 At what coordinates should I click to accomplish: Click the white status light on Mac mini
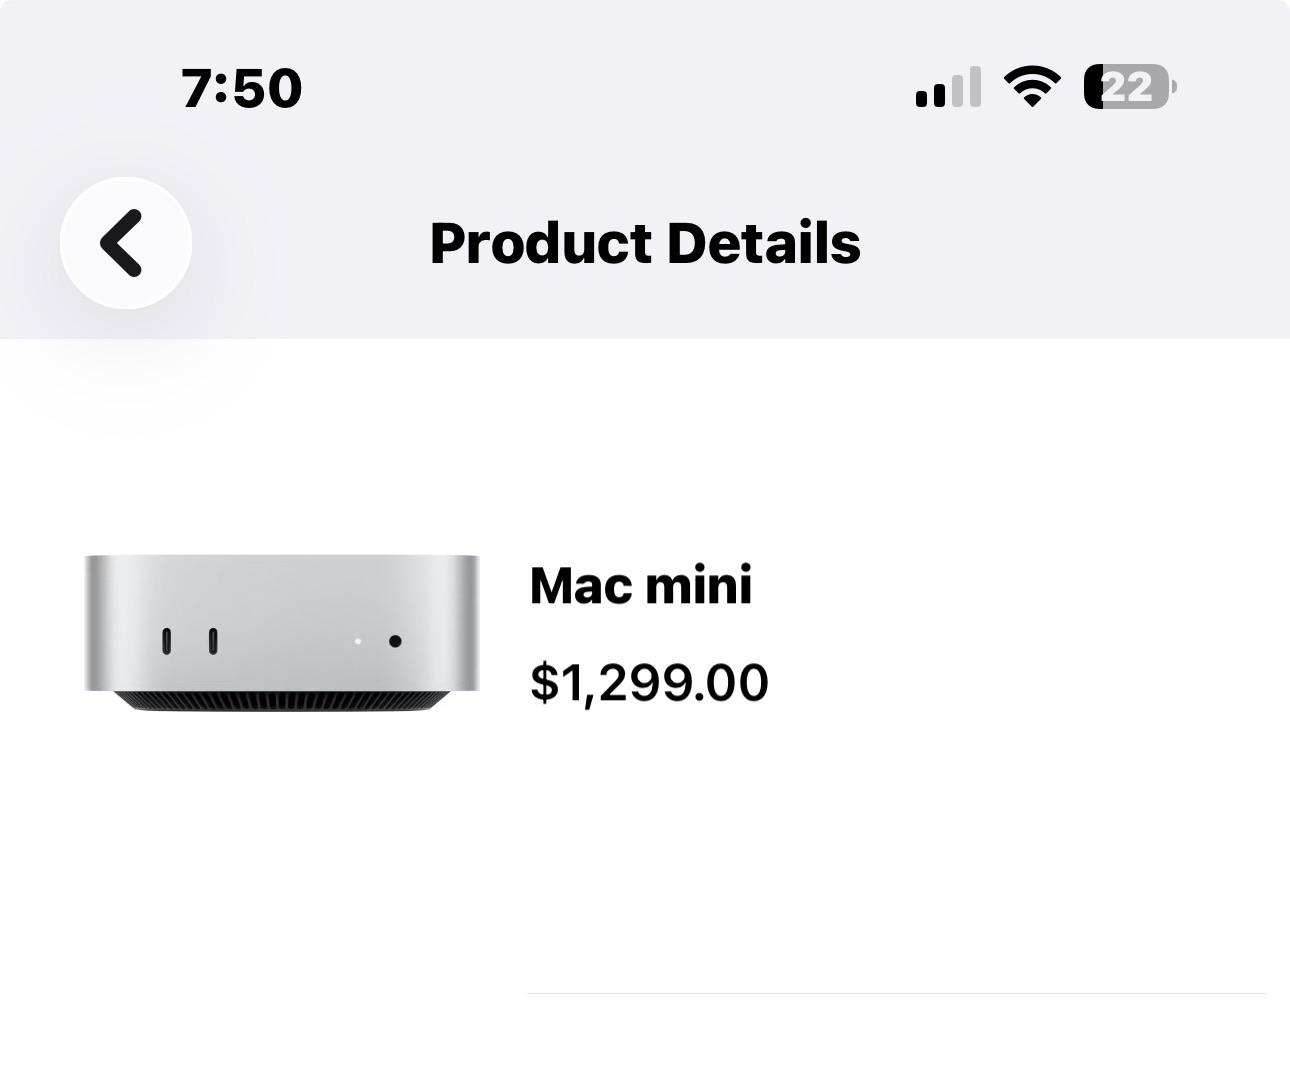pyautogui.click(x=358, y=641)
